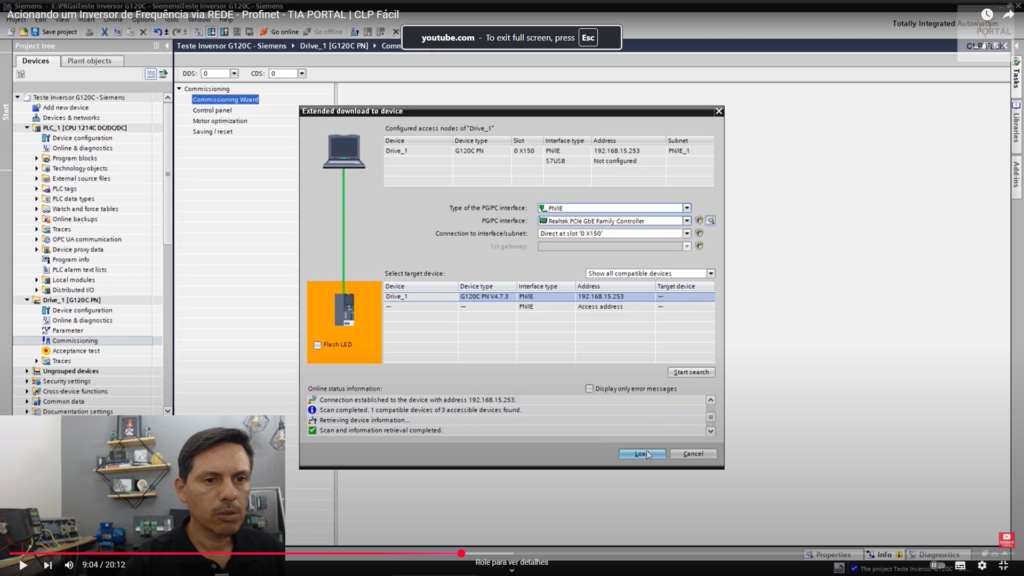
Task: Play the YouTube video
Action: 23,565
